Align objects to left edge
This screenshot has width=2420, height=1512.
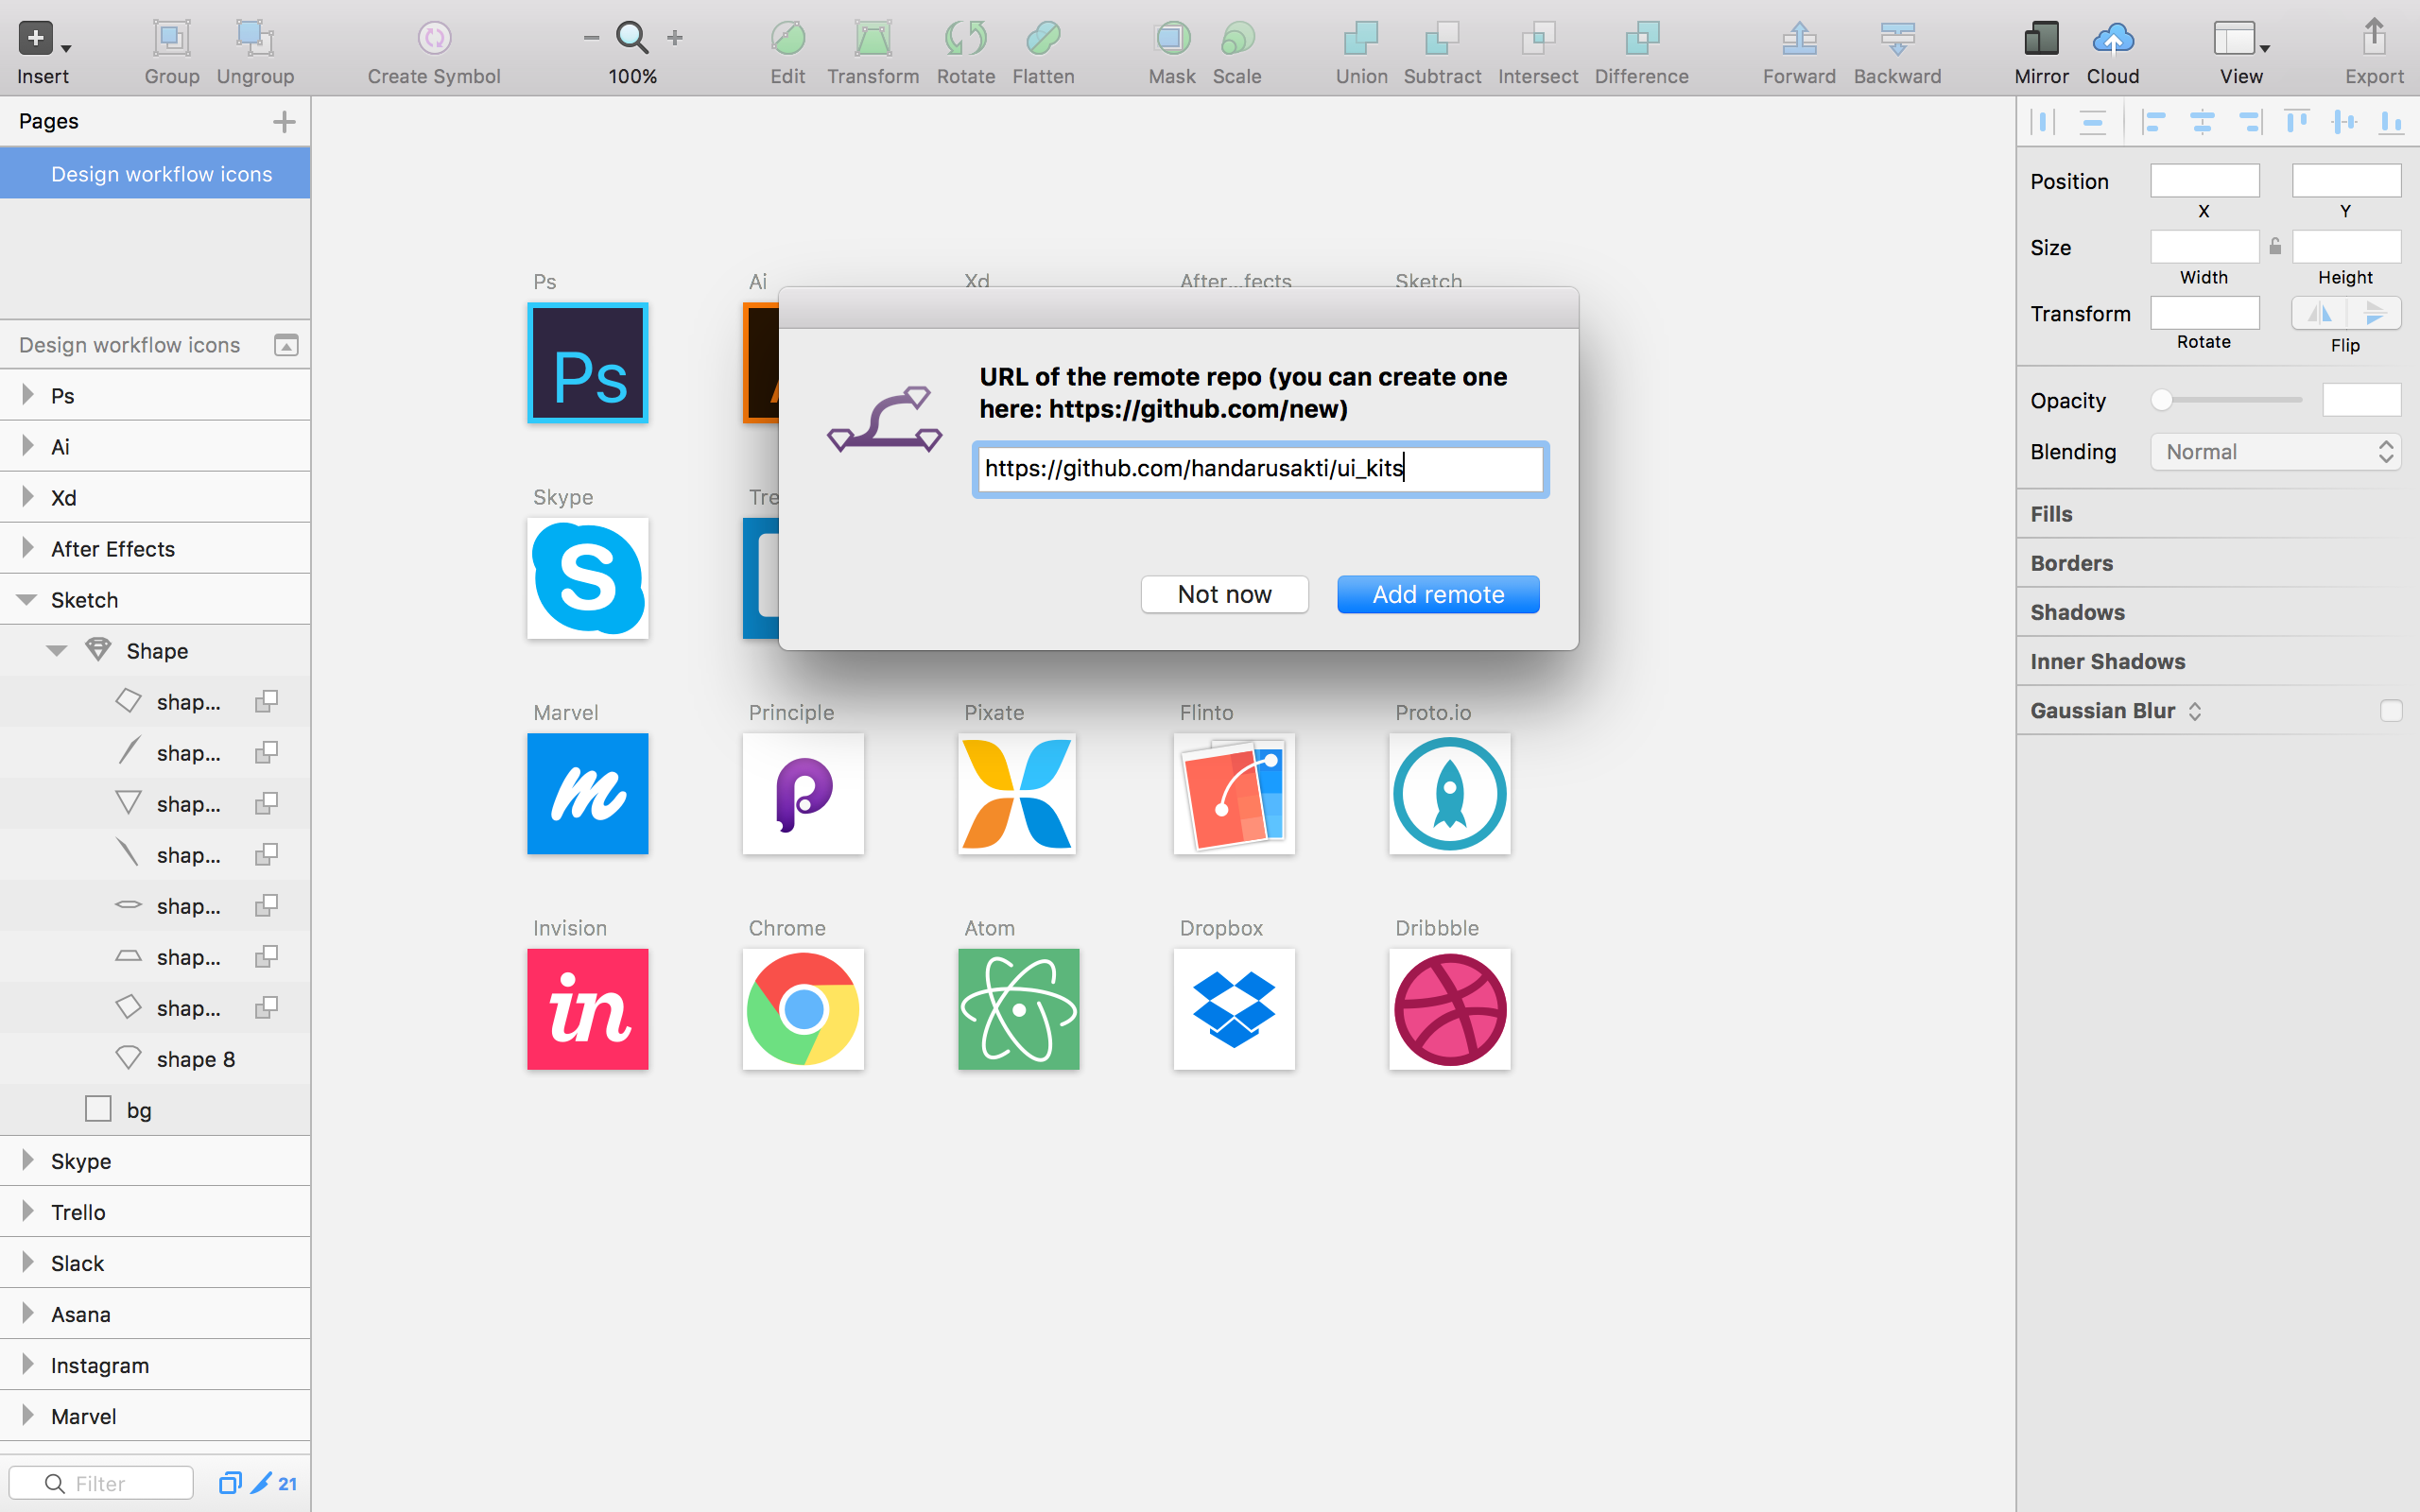click(2153, 122)
